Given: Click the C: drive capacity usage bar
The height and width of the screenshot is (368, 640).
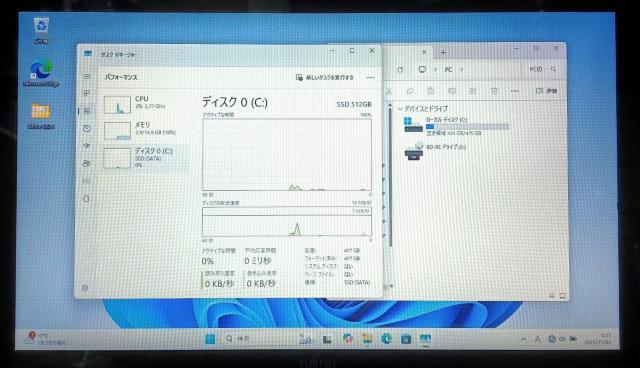Looking at the screenshot, I should click(x=467, y=127).
